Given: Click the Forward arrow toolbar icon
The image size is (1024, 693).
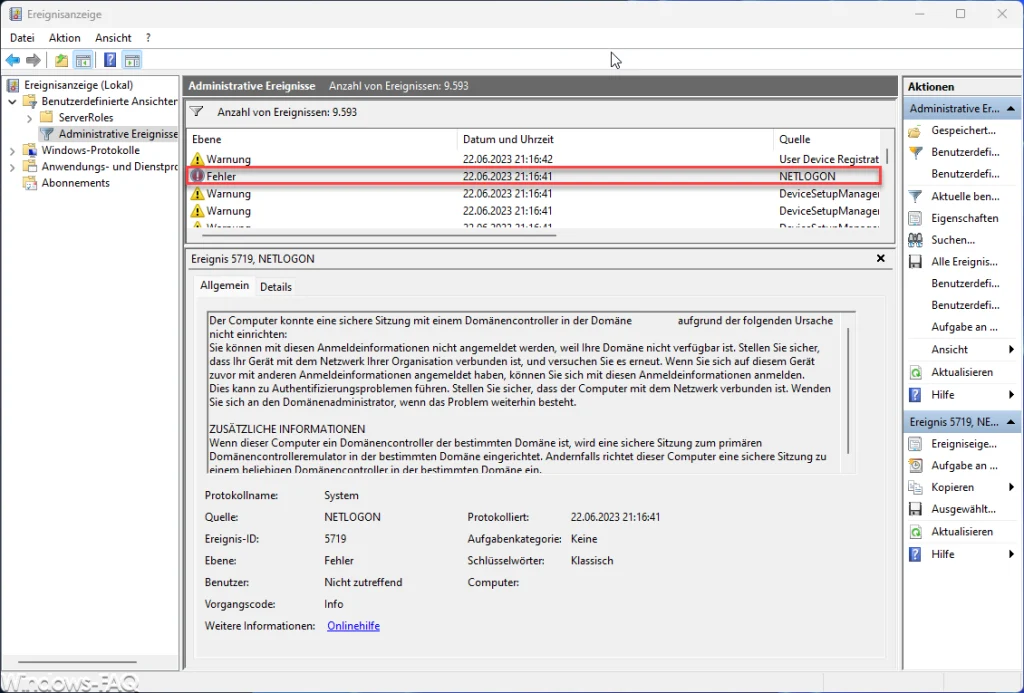Looking at the screenshot, I should pos(33,61).
